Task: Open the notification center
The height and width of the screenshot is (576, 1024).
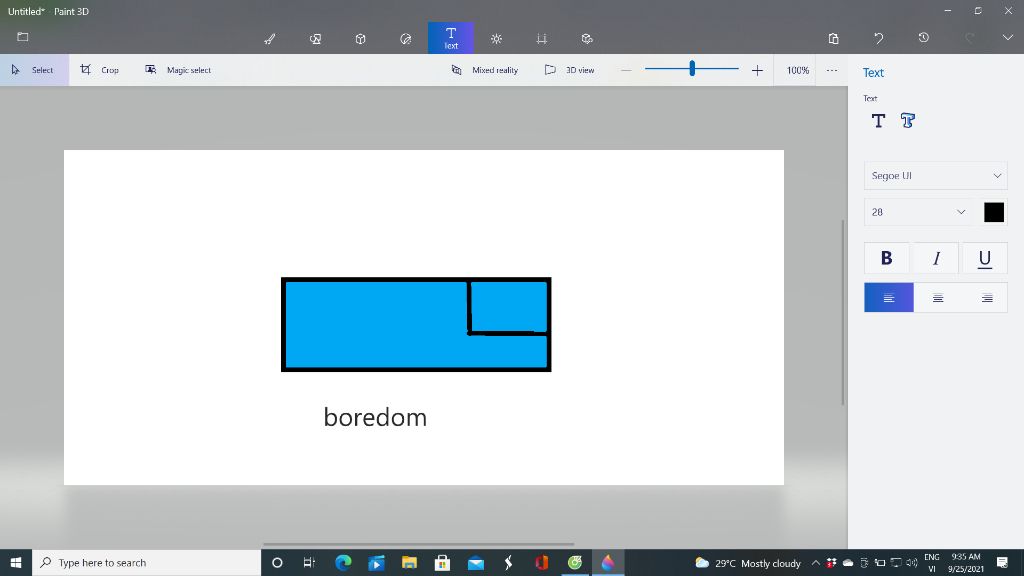Action: click(1002, 562)
